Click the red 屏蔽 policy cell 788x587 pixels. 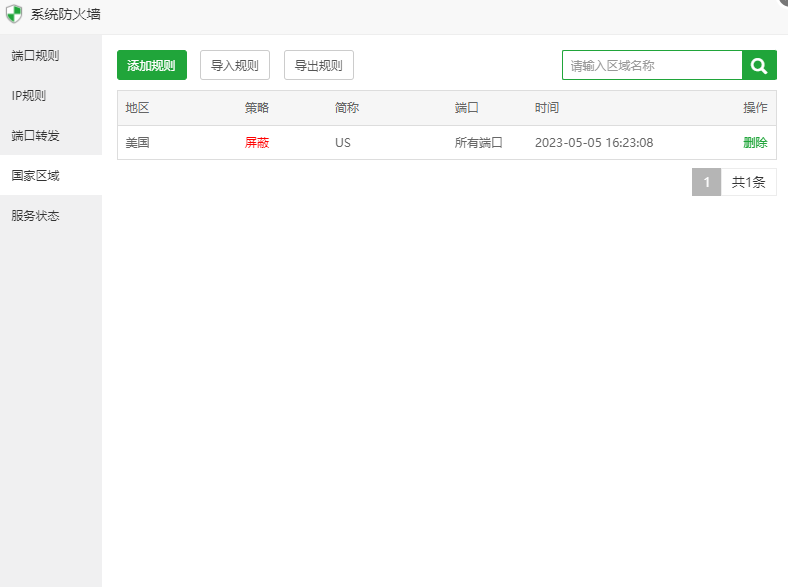pos(257,143)
